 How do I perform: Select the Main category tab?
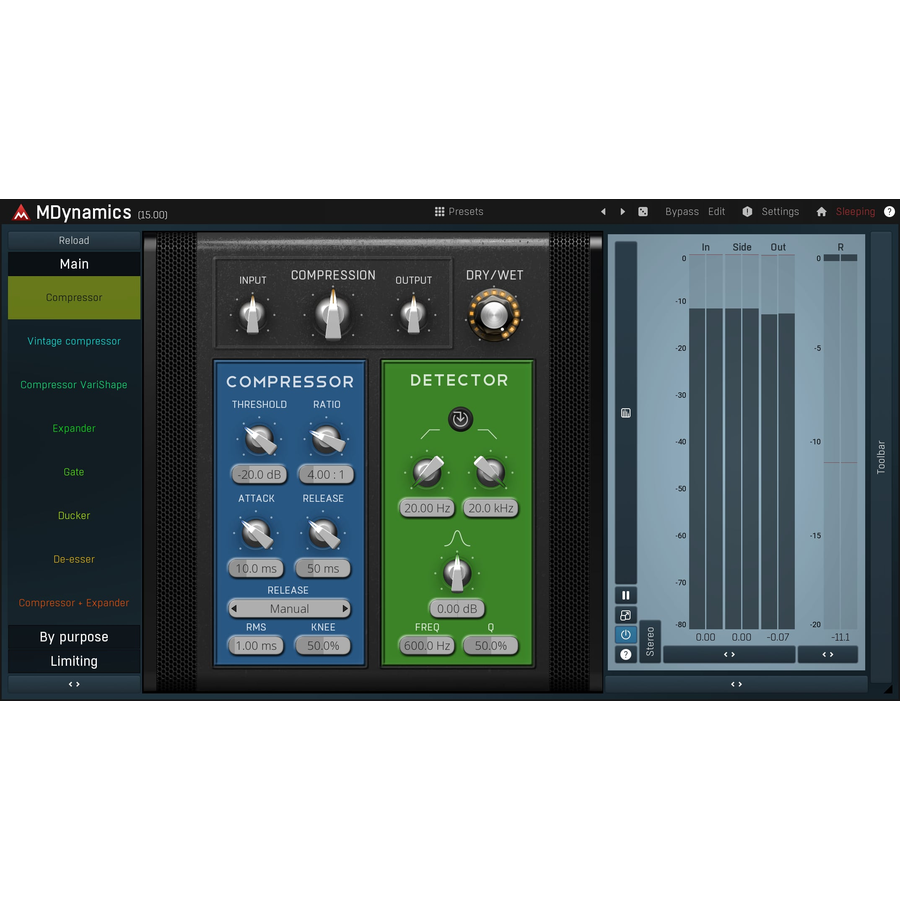point(74,264)
